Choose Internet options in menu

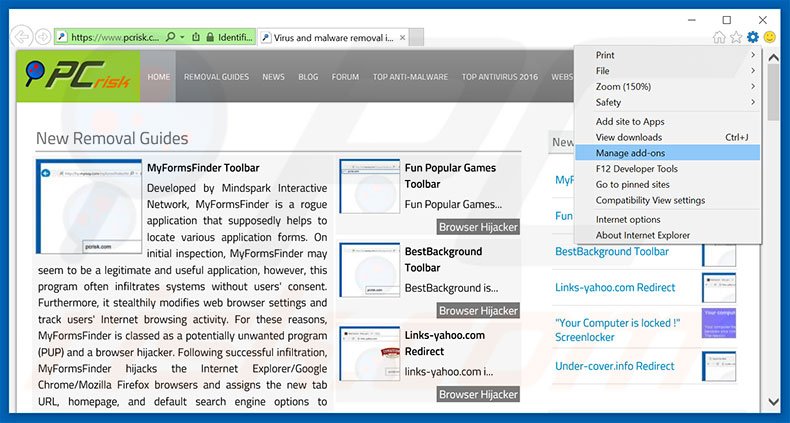point(628,219)
